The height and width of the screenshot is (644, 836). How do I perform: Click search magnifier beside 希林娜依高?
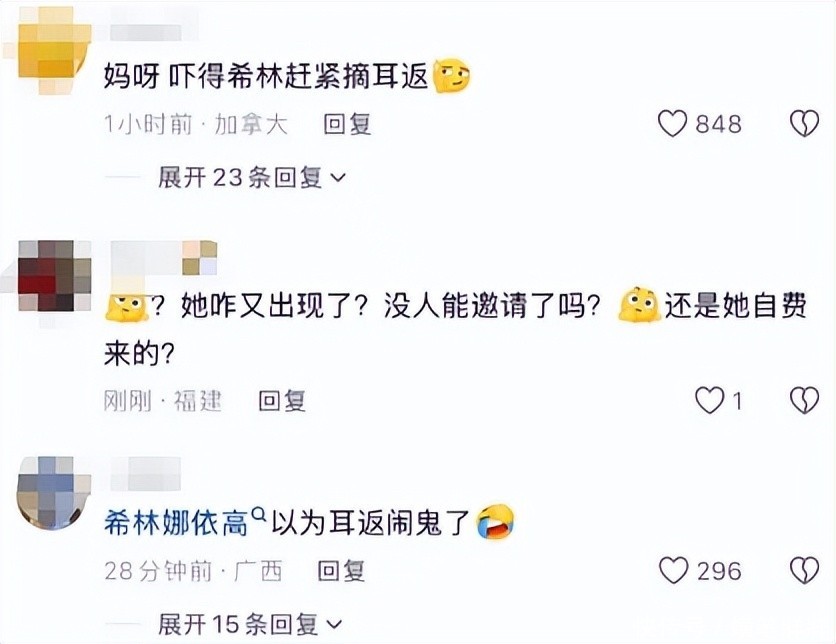(x=258, y=514)
